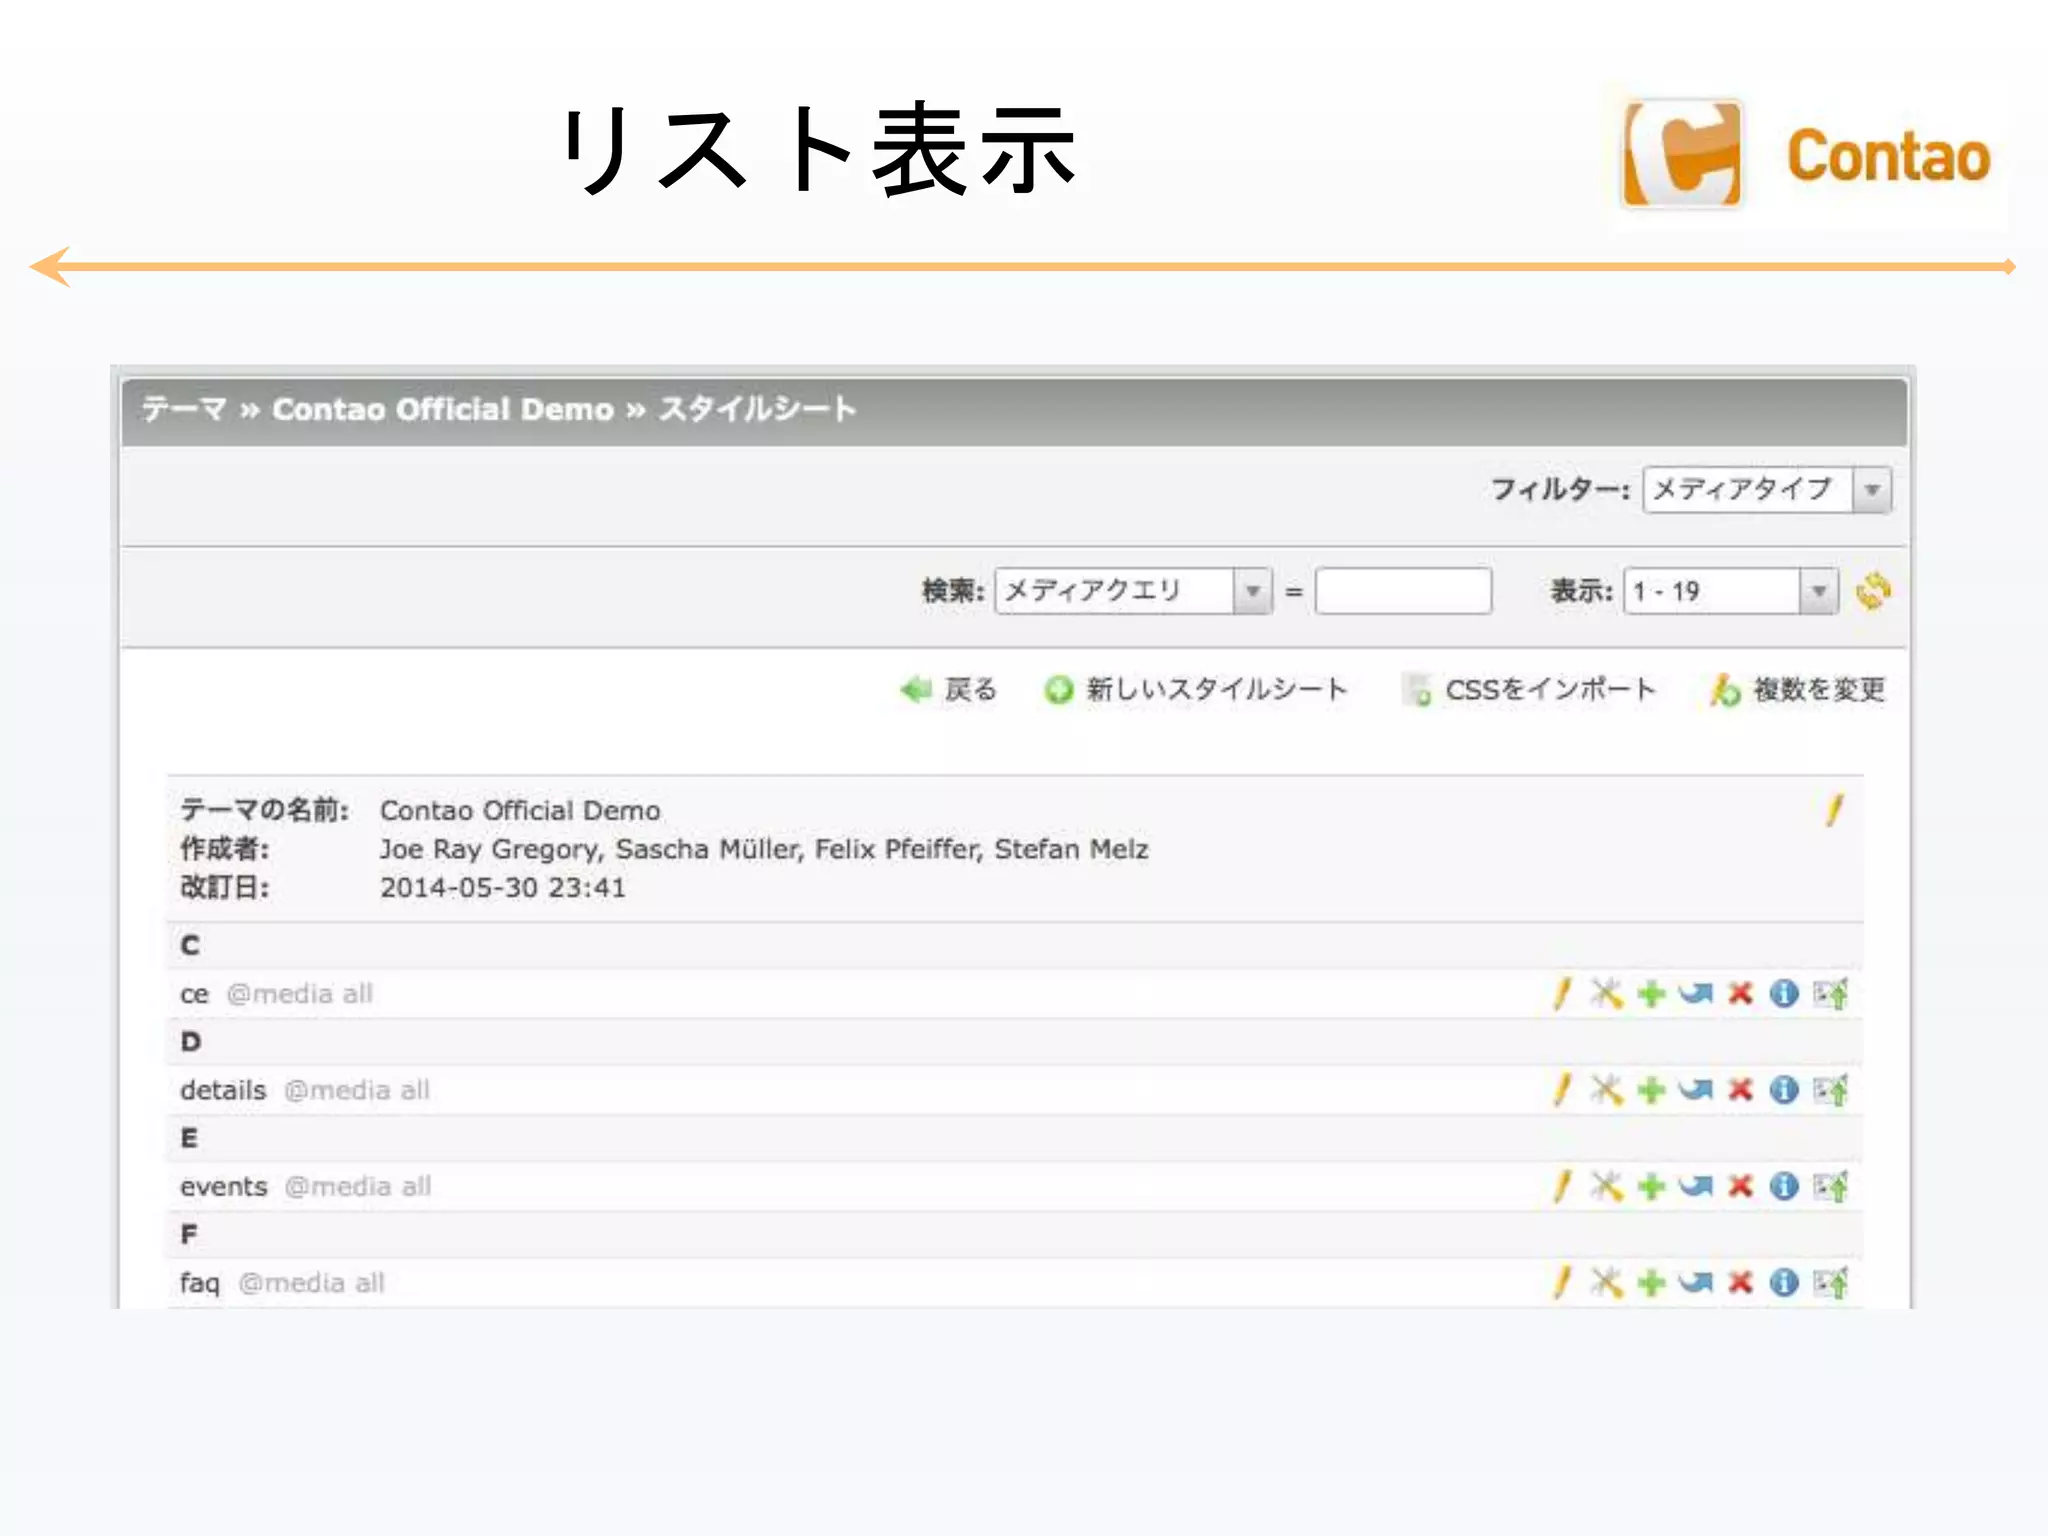The height and width of the screenshot is (1536, 2048).
Task: Select the ce stylesheet row name
Action: pos(194,994)
